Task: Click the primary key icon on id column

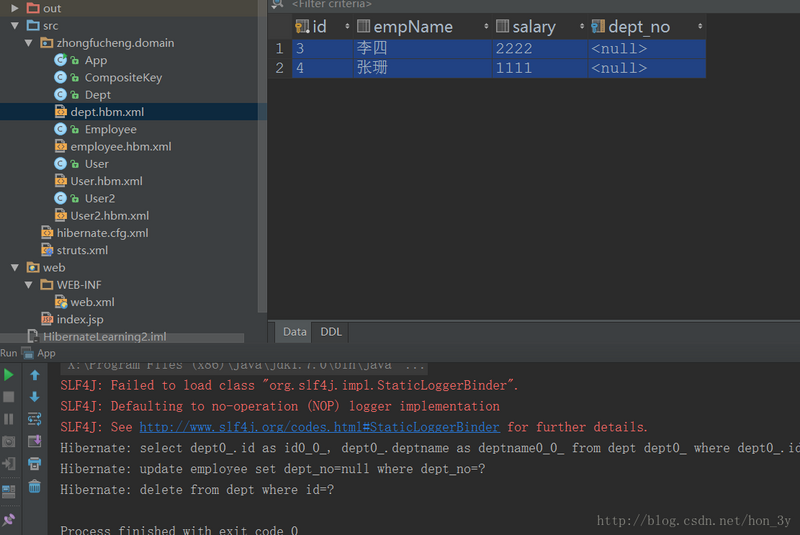Action: click(x=302, y=27)
